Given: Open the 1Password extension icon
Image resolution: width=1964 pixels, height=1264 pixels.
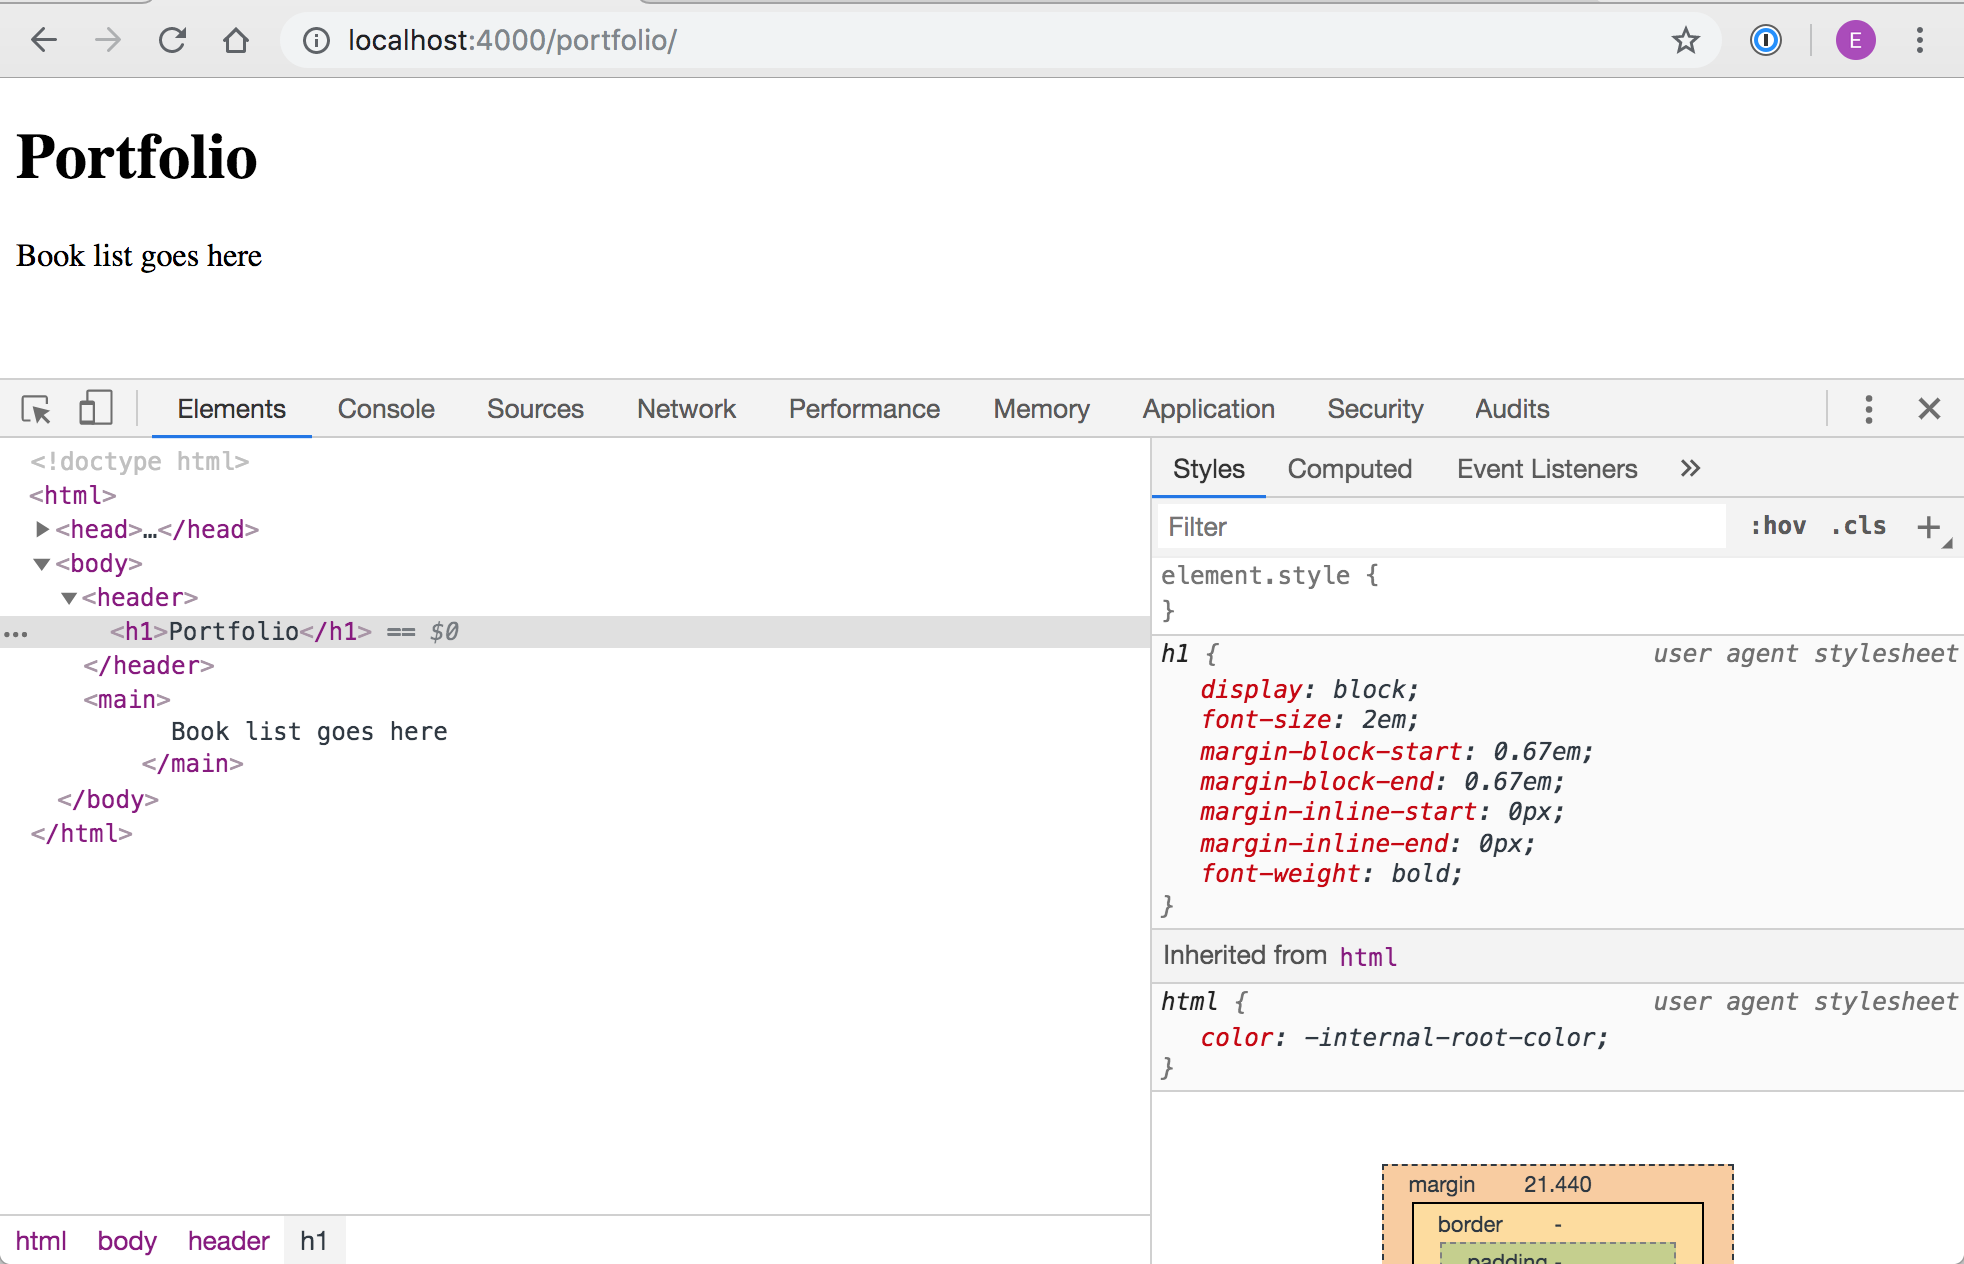Looking at the screenshot, I should 1766,40.
